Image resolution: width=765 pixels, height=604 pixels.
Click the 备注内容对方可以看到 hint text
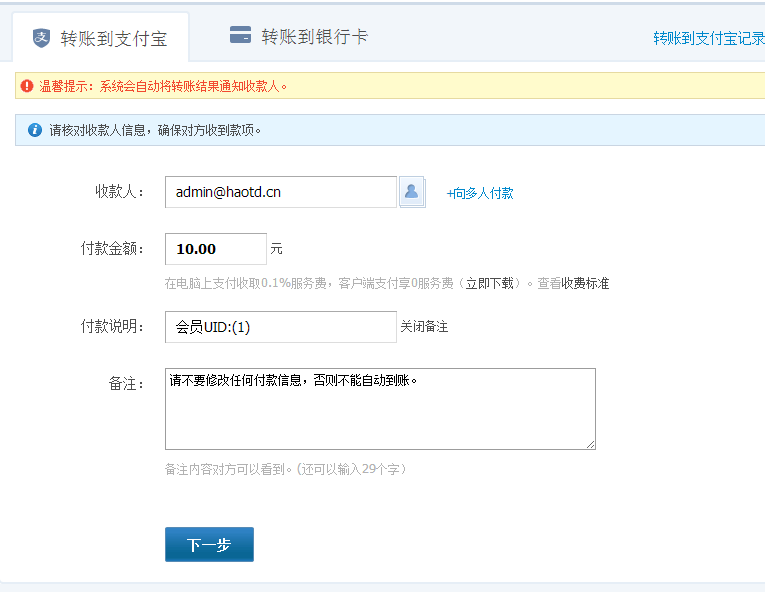286,469
